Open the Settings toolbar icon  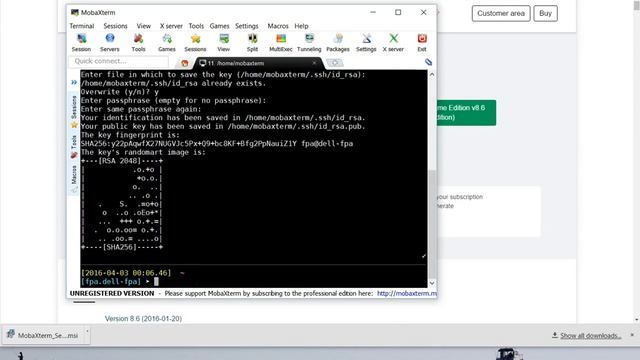[x=366, y=42]
